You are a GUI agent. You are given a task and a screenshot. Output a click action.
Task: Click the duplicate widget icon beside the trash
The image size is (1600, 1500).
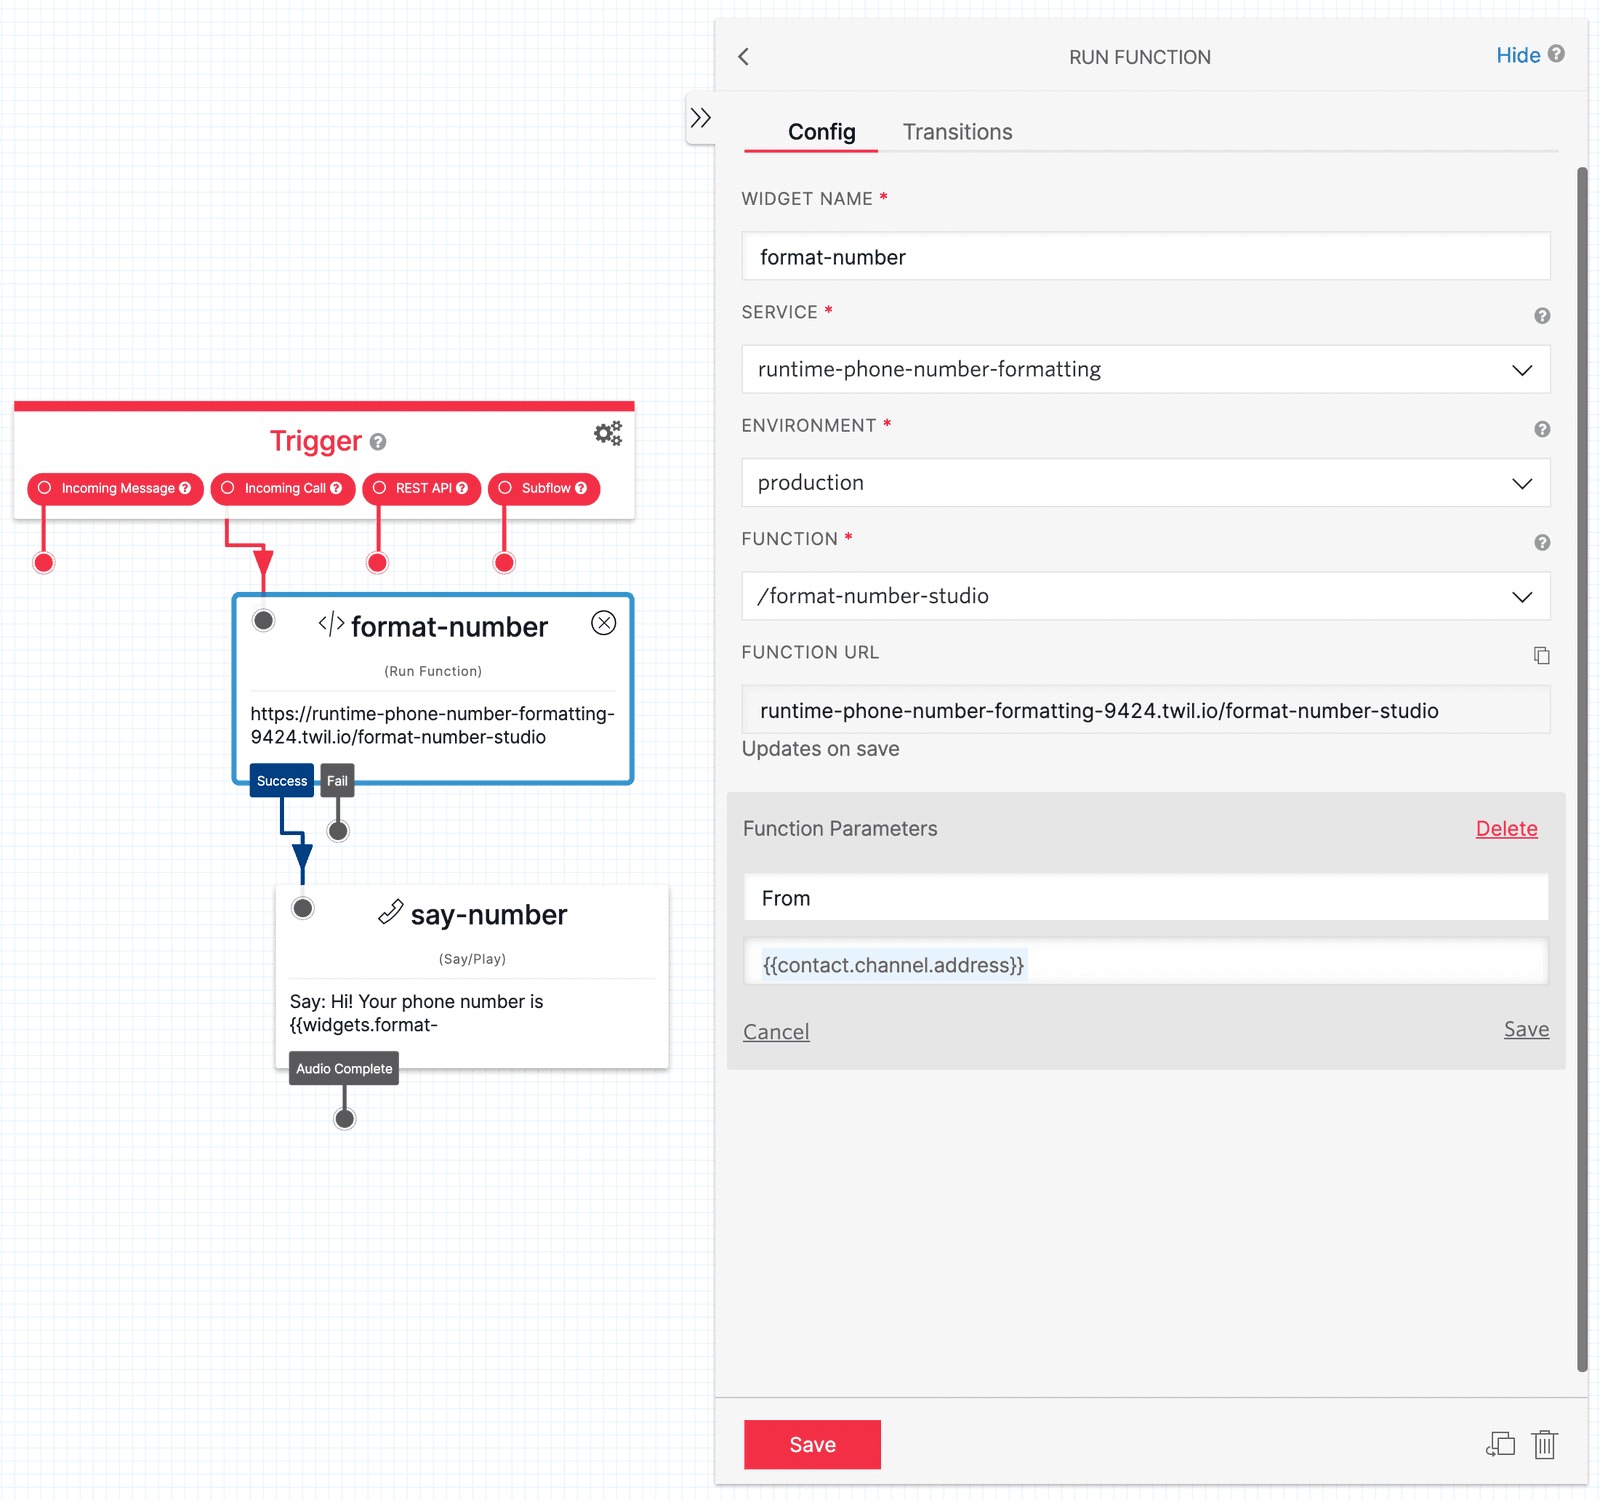pos(1500,1444)
